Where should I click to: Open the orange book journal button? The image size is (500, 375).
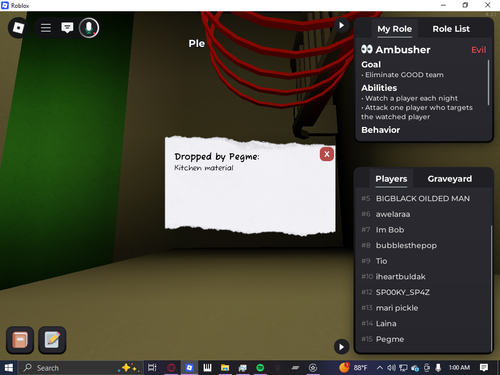click(20, 340)
